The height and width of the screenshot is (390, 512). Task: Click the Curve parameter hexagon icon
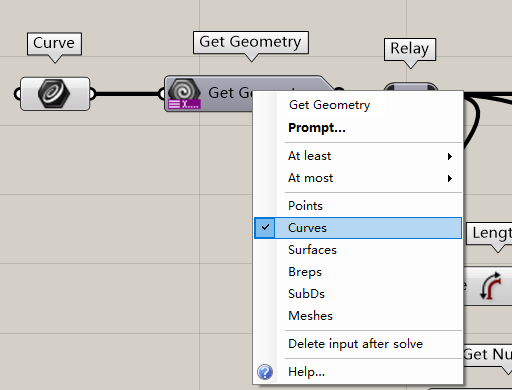point(54,93)
